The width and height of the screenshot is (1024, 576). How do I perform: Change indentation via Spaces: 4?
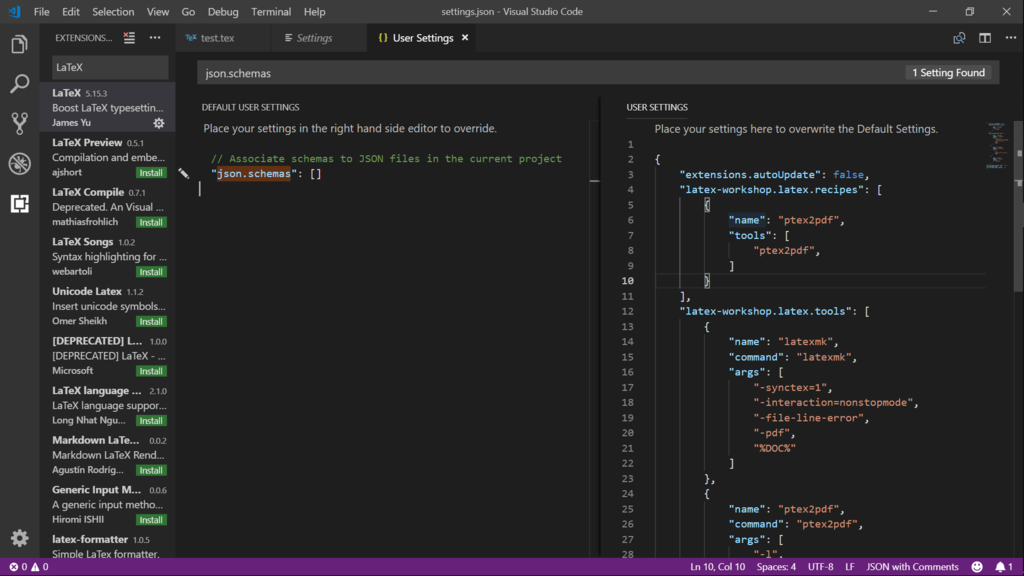coord(776,567)
